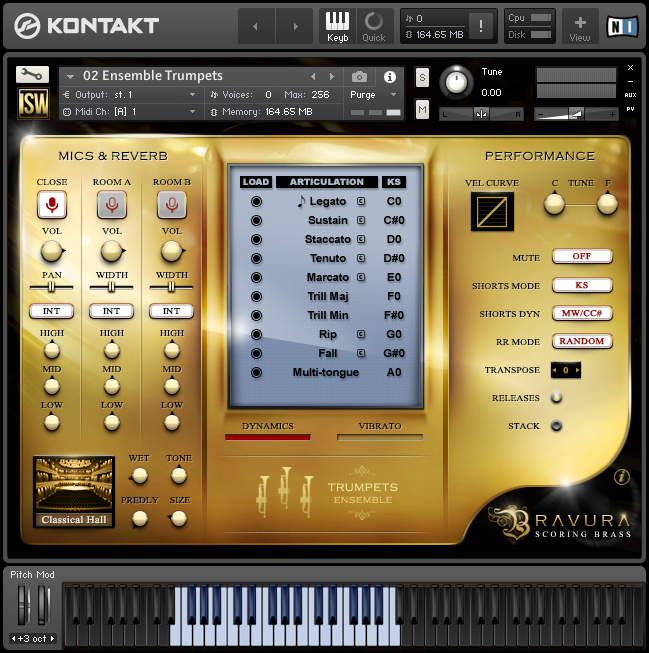This screenshot has height=653, width=649.
Task: Toggle the Close microphone button
Action: pos(52,204)
